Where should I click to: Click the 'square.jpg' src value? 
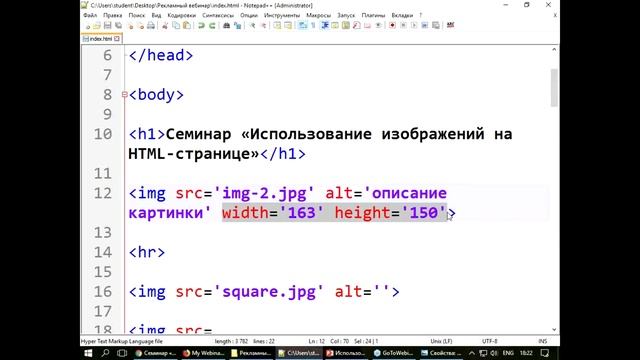click(x=268, y=291)
